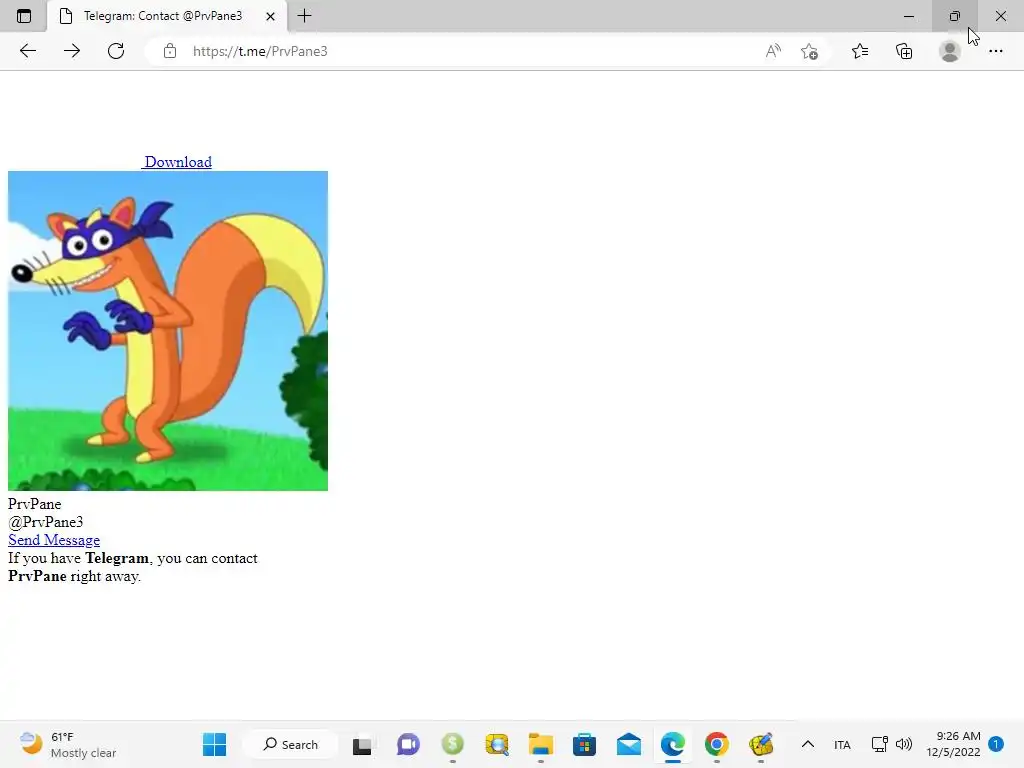Go forward with the arrow button

(x=72, y=51)
